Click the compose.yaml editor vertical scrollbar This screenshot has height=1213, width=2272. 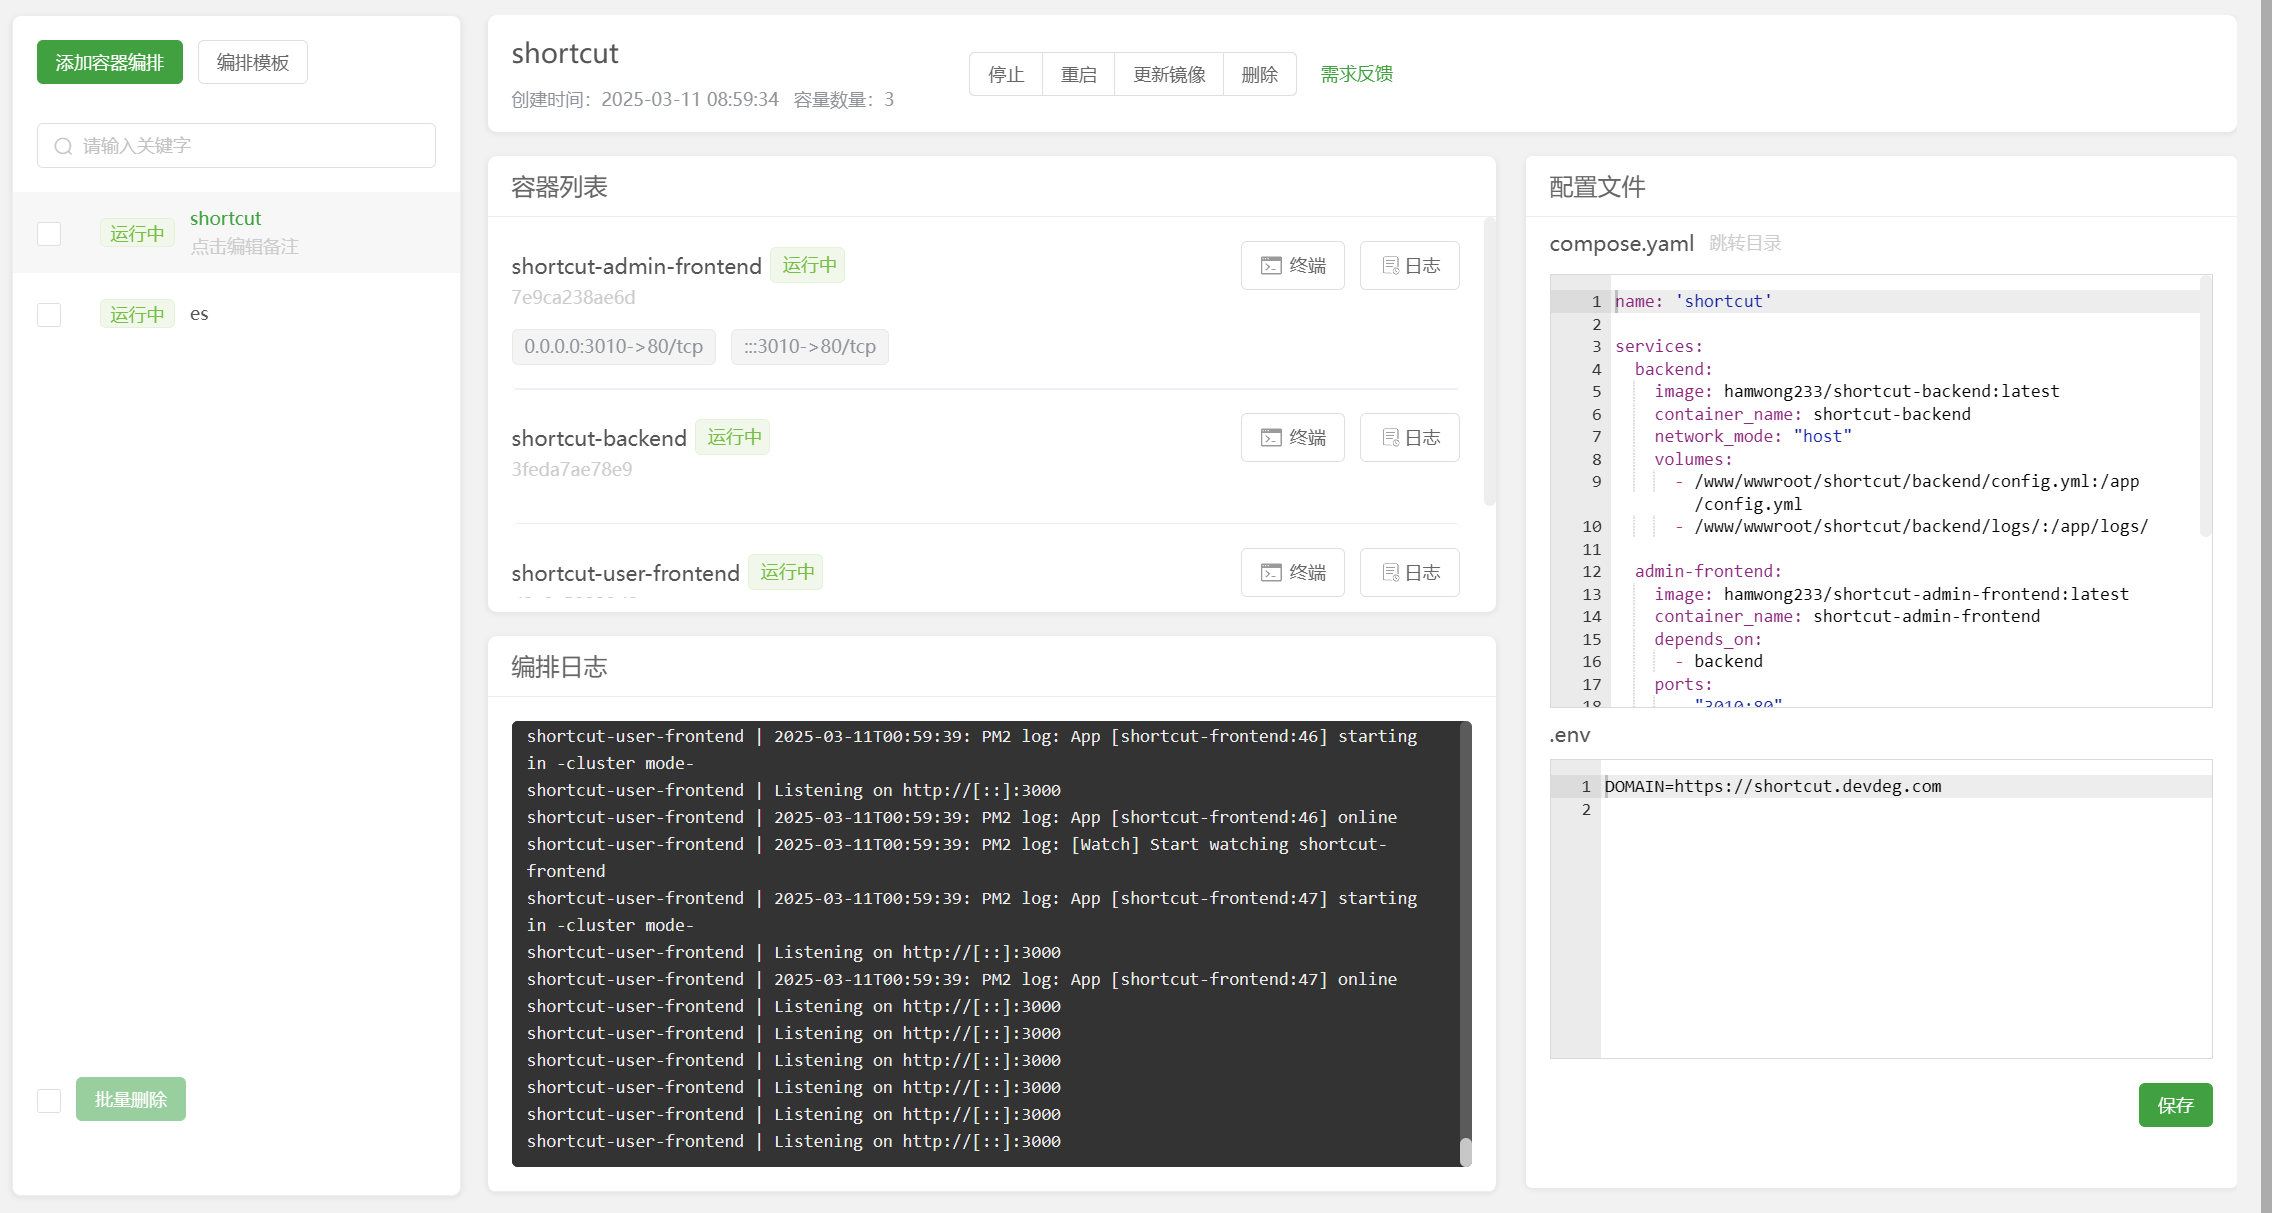coord(2205,406)
